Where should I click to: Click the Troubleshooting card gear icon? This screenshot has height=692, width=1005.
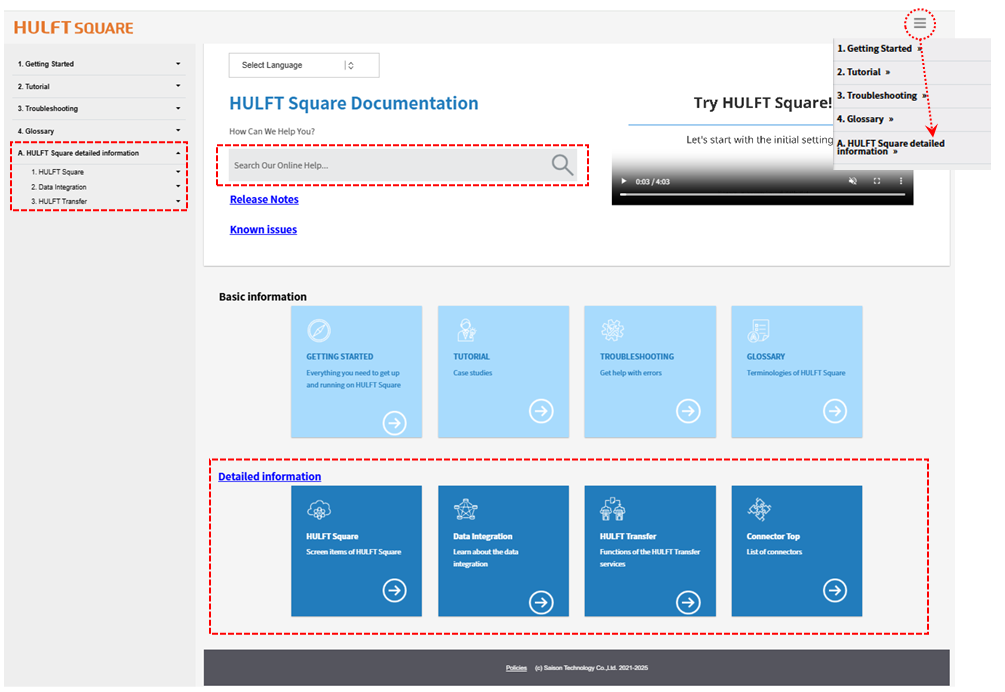coord(613,331)
